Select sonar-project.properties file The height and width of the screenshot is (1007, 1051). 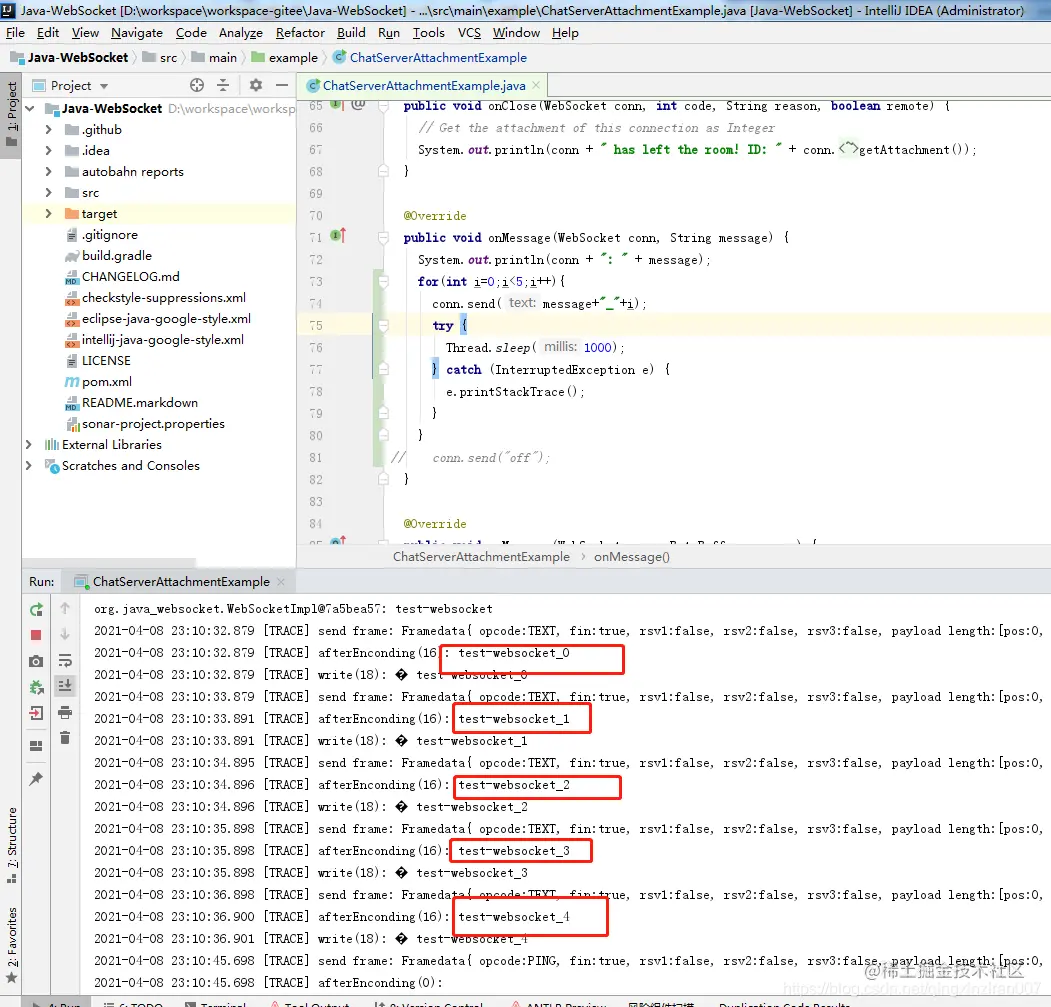[x=153, y=424]
